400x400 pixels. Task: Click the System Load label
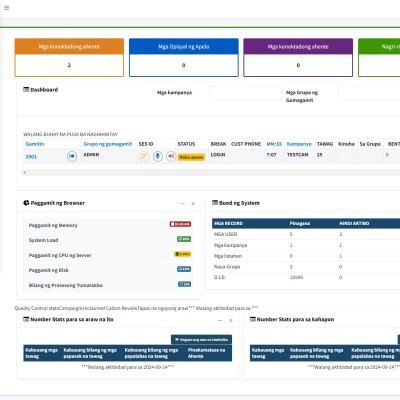[x=43, y=240]
